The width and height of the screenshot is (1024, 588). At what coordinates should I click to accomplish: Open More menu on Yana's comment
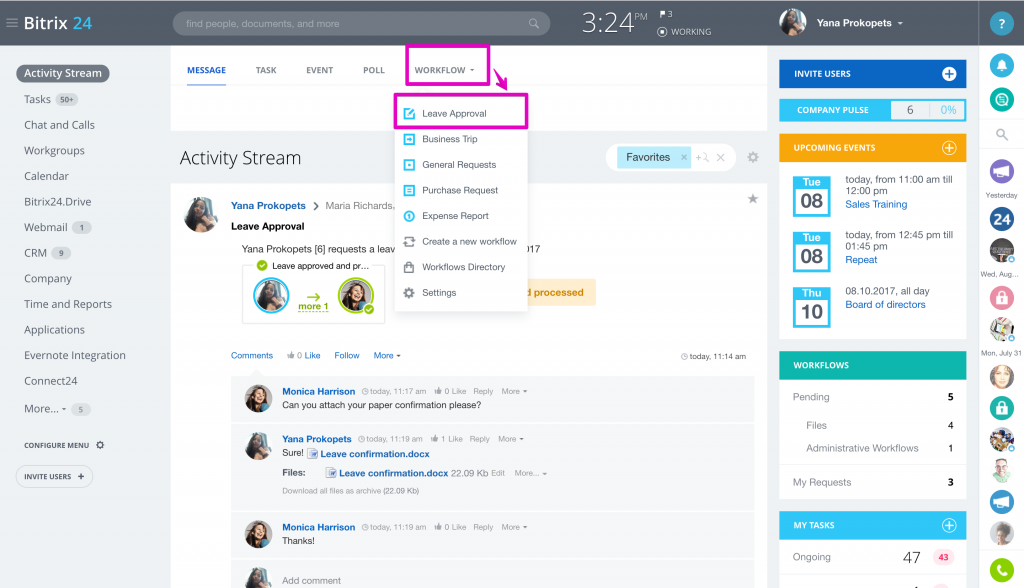pyautogui.click(x=511, y=439)
